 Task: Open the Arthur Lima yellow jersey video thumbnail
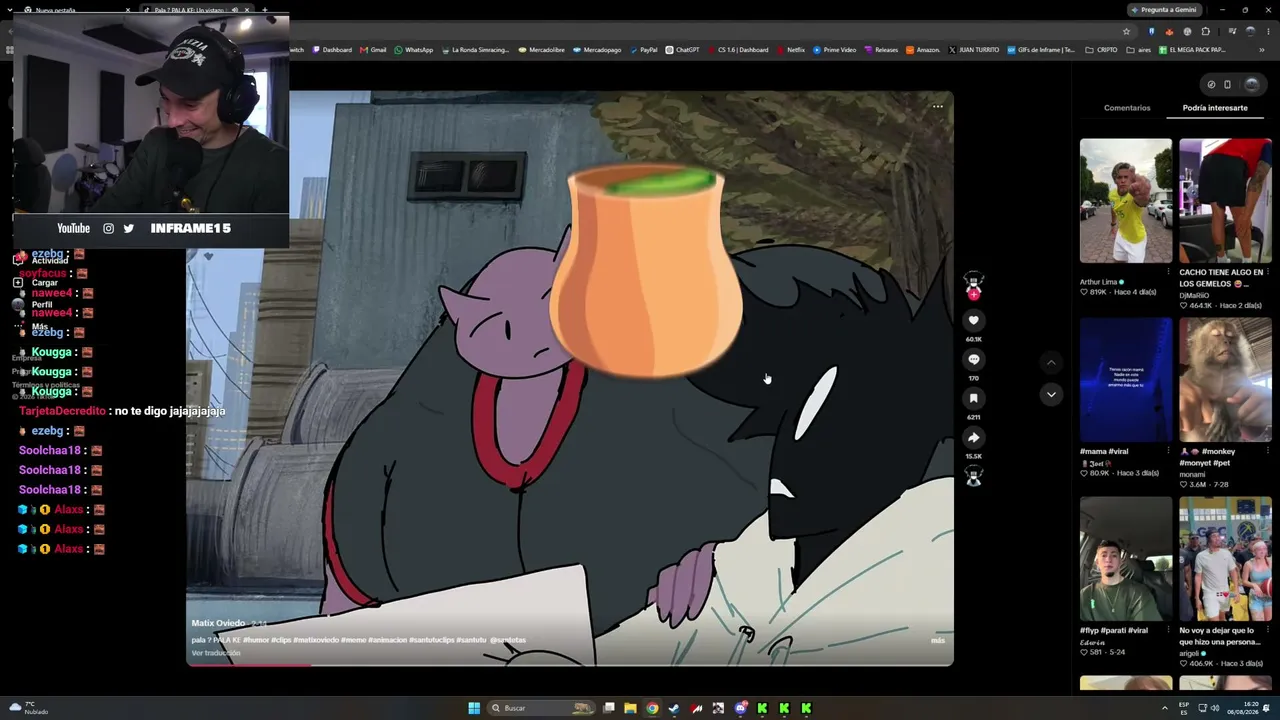pyautogui.click(x=1126, y=200)
